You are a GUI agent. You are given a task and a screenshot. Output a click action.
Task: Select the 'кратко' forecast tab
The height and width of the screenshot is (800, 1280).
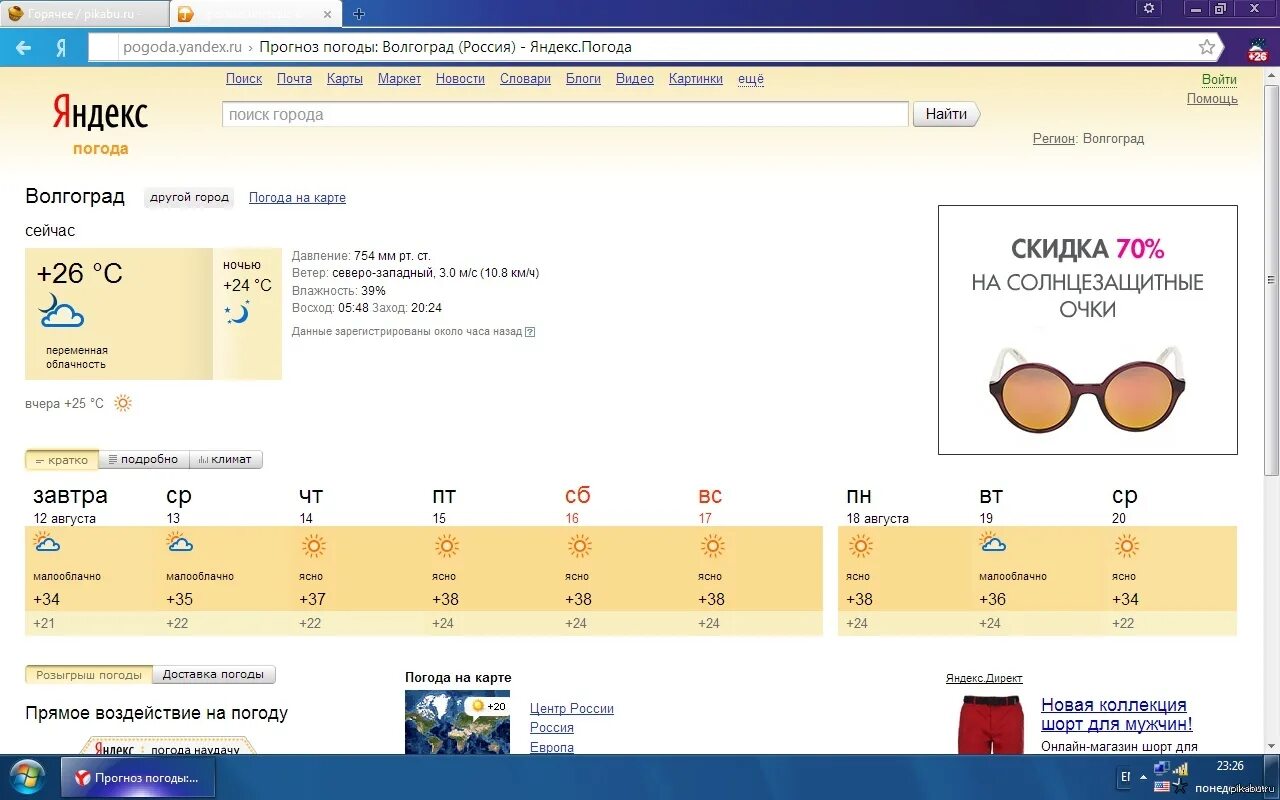click(62, 460)
